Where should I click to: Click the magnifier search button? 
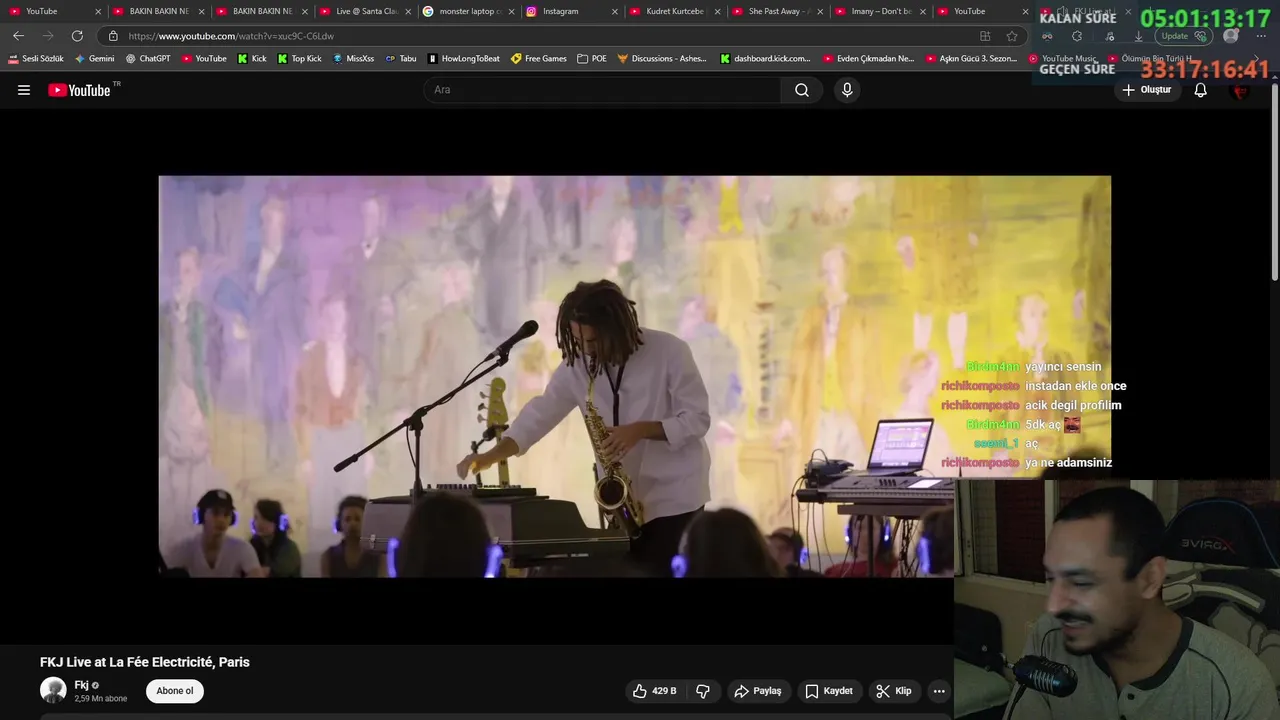point(802,90)
